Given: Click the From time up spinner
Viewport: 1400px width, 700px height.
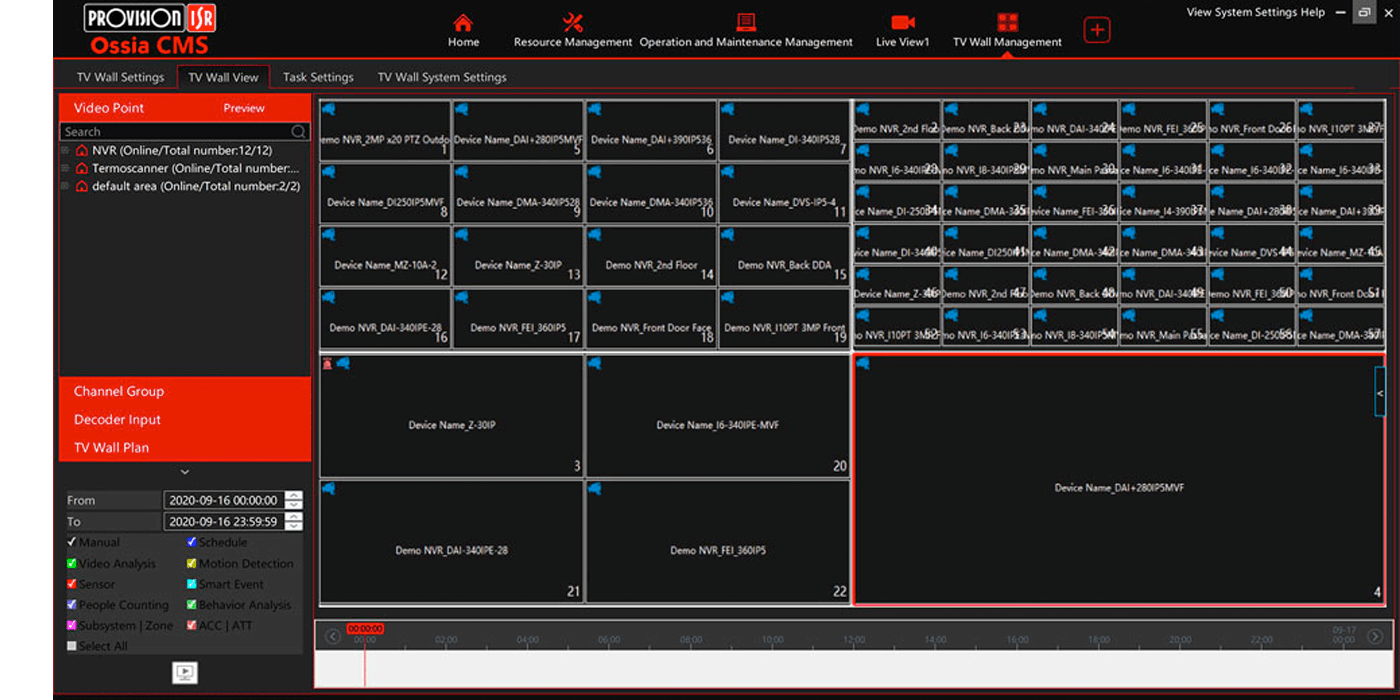Looking at the screenshot, I should (293, 496).
